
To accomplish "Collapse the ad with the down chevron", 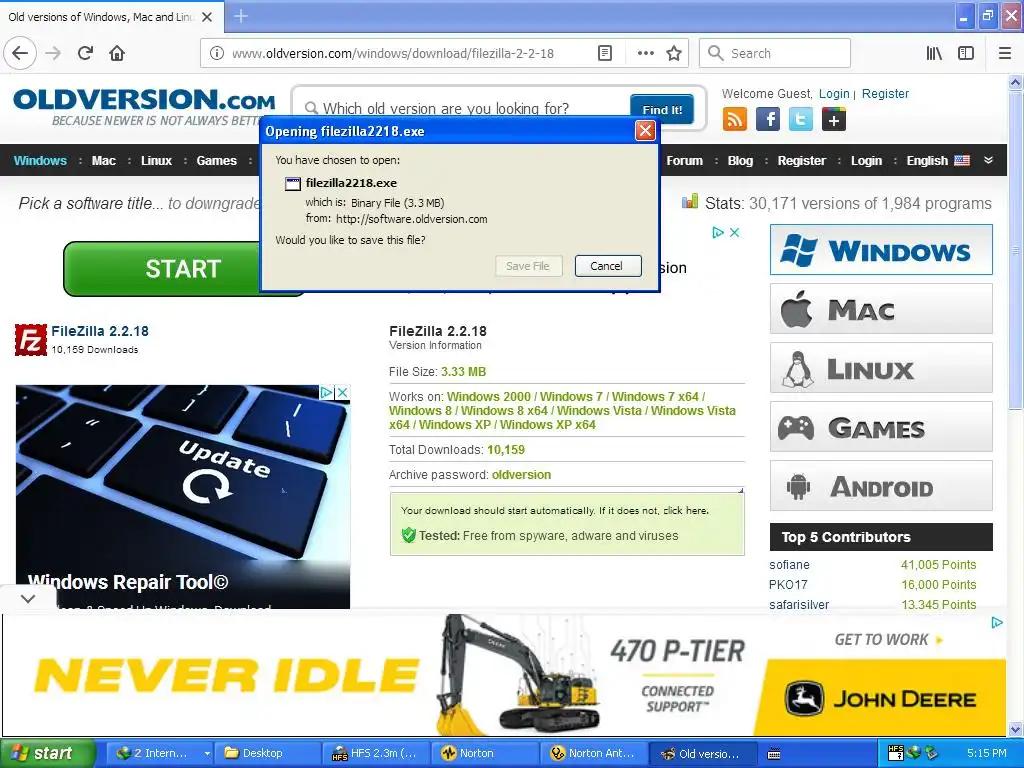I will point(28,598).
